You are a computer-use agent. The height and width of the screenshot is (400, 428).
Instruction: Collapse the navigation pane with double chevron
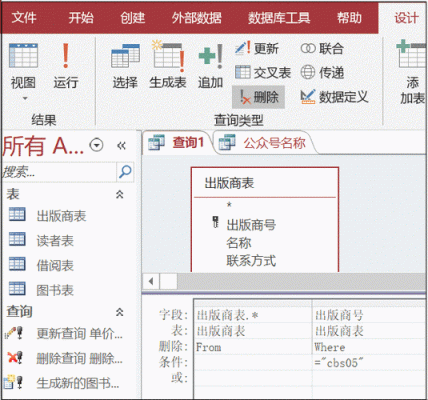121,145
